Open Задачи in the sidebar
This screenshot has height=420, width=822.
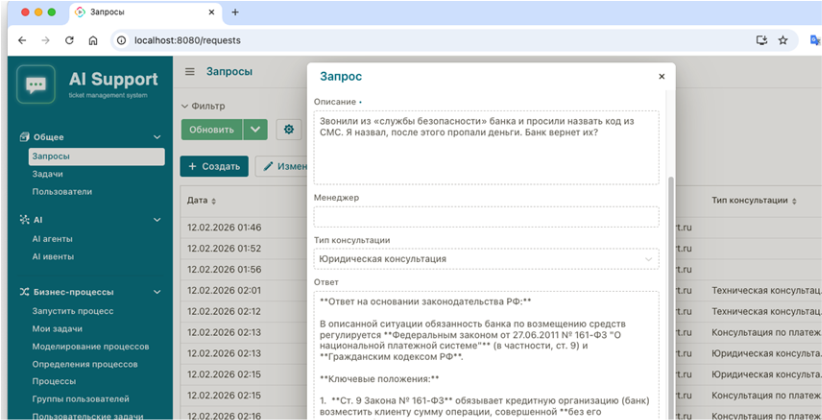click(47, 174)
